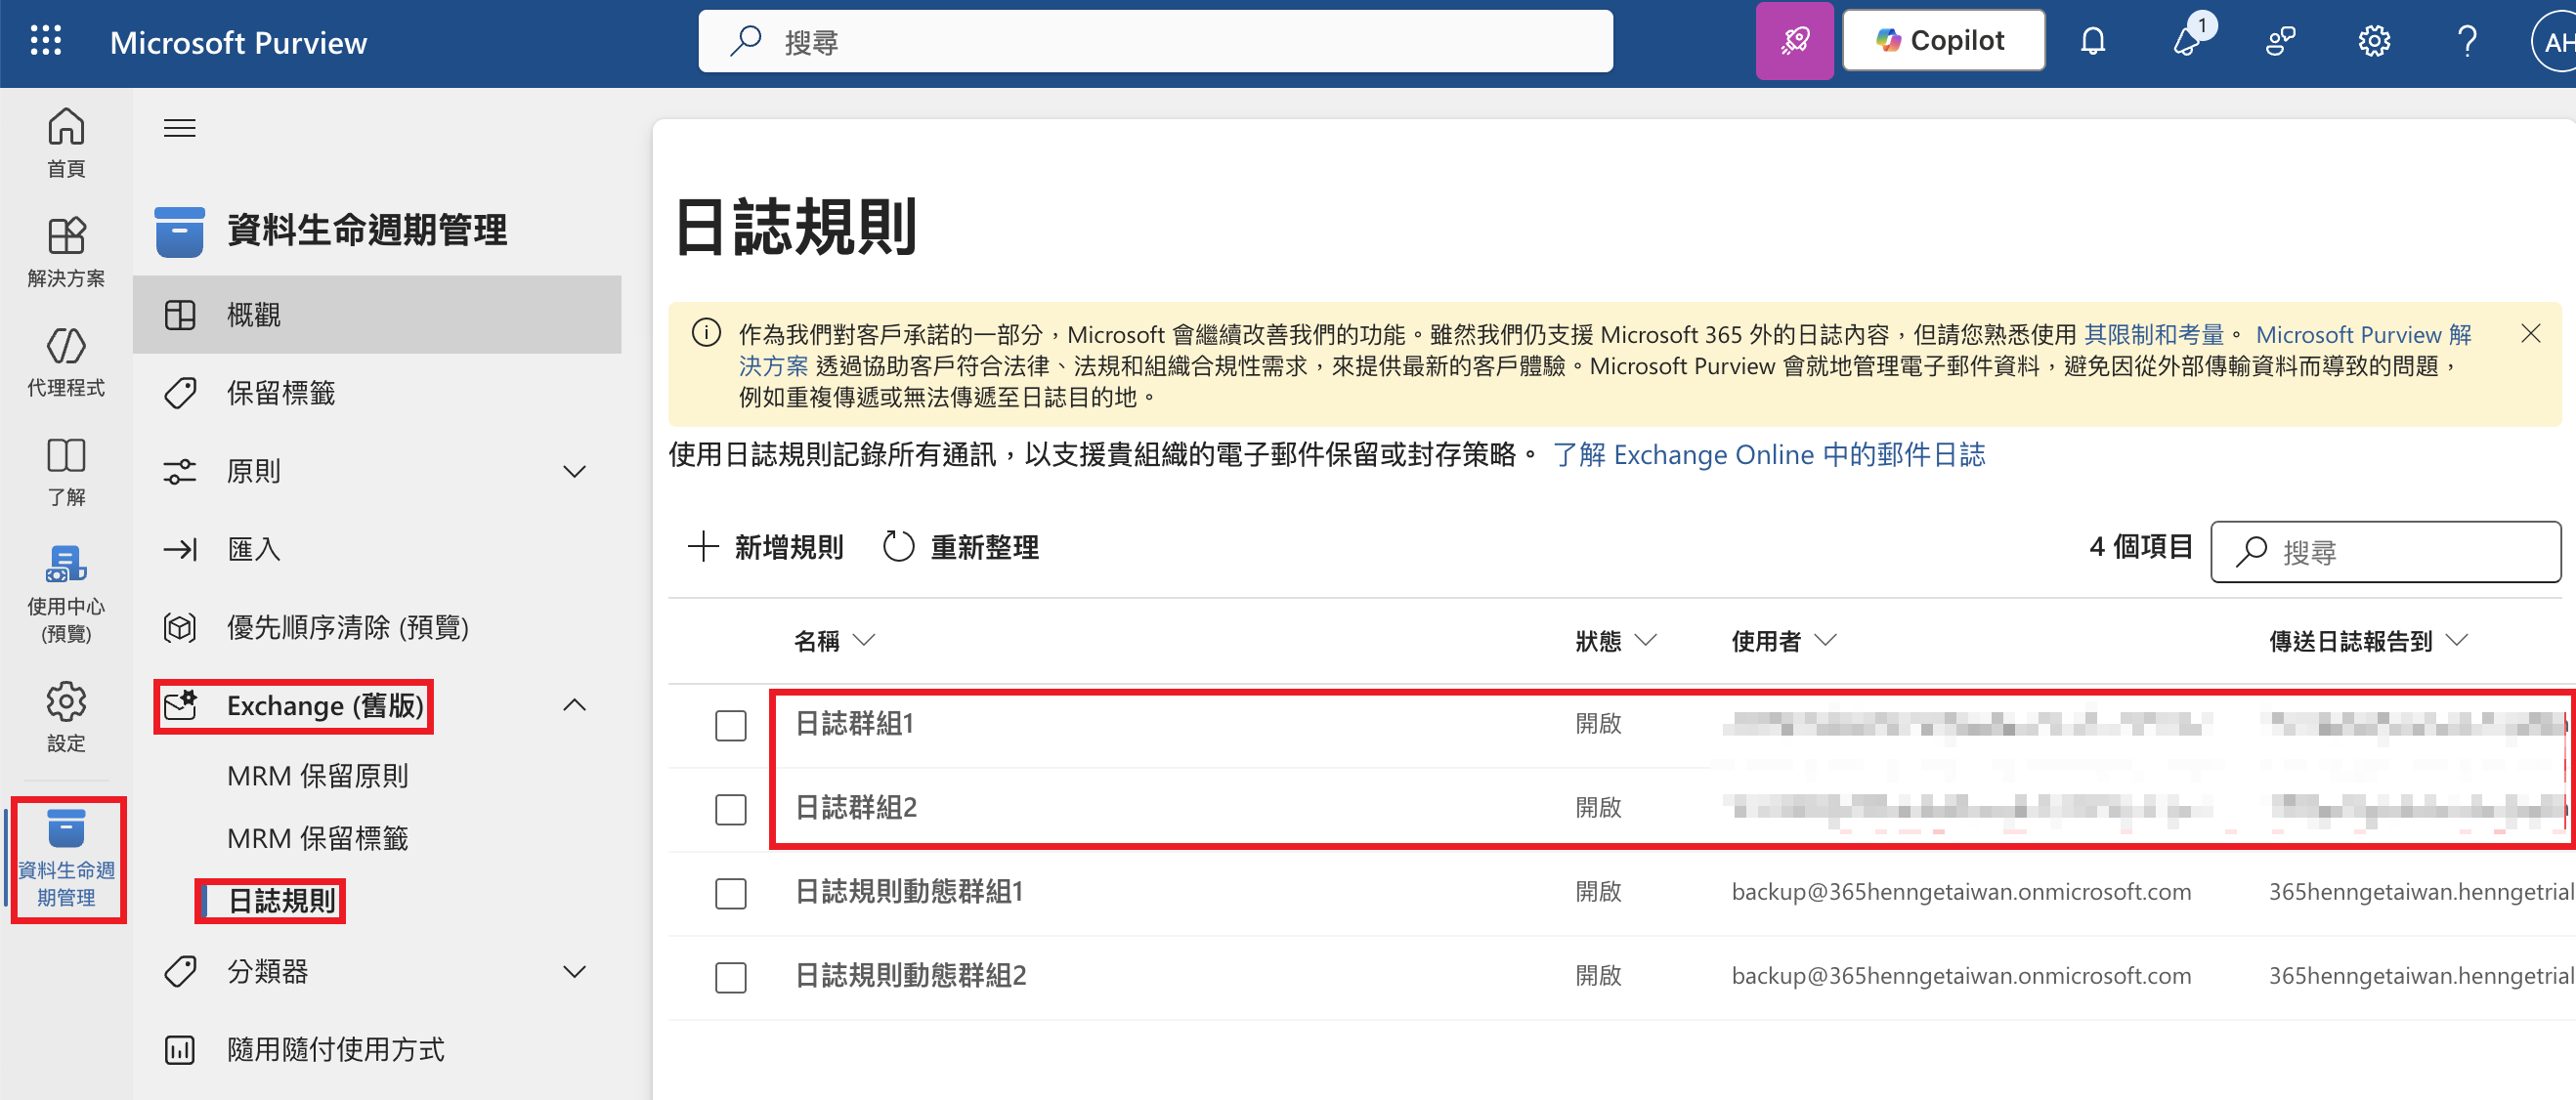Expand the 分類器 navigation section
2576x1100 pixels.
coord(574,971)
